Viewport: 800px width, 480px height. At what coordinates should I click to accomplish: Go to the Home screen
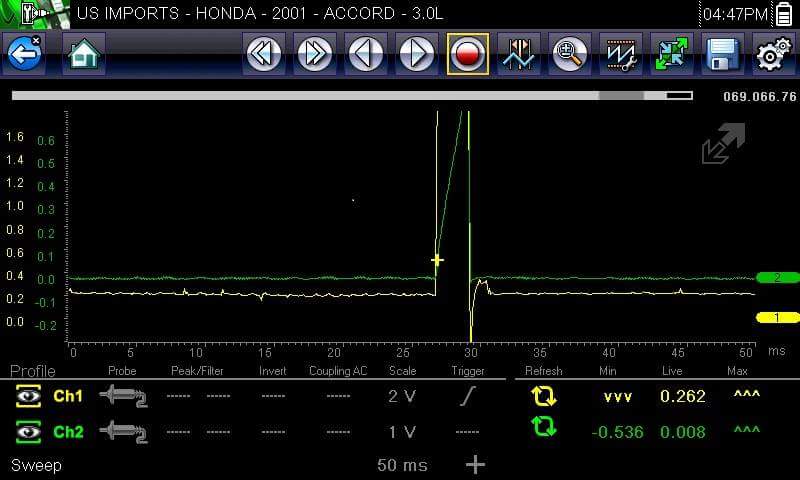coord(84,54)
